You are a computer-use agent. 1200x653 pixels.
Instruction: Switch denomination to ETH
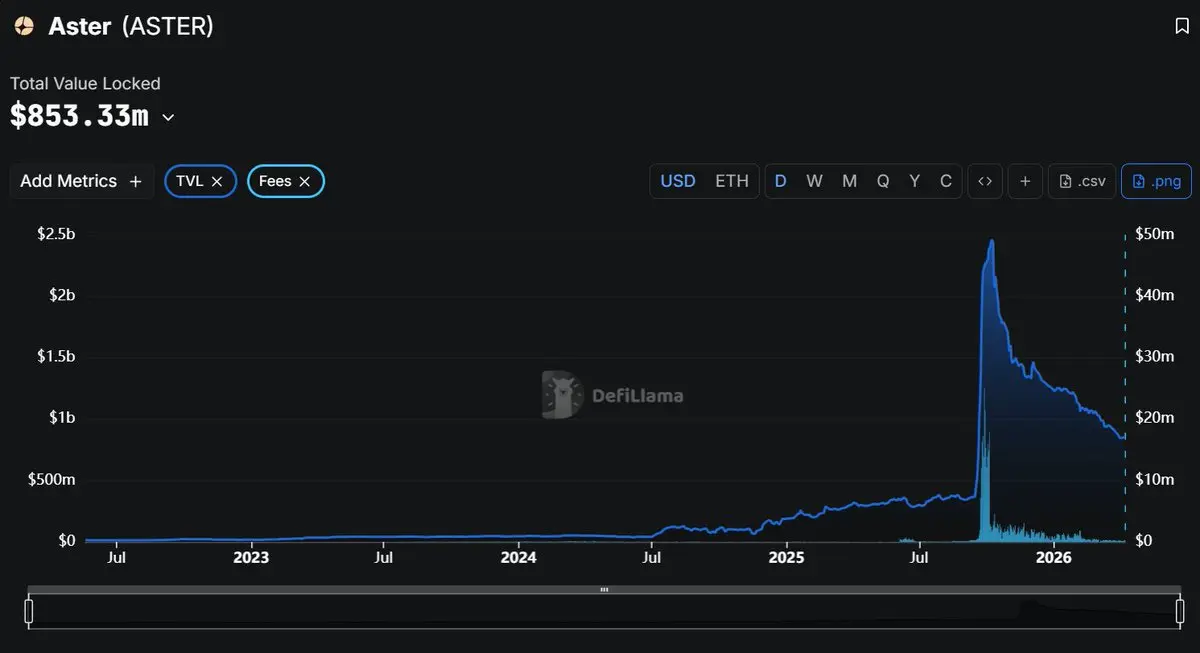pyautogui.click(x=731, y=181)
